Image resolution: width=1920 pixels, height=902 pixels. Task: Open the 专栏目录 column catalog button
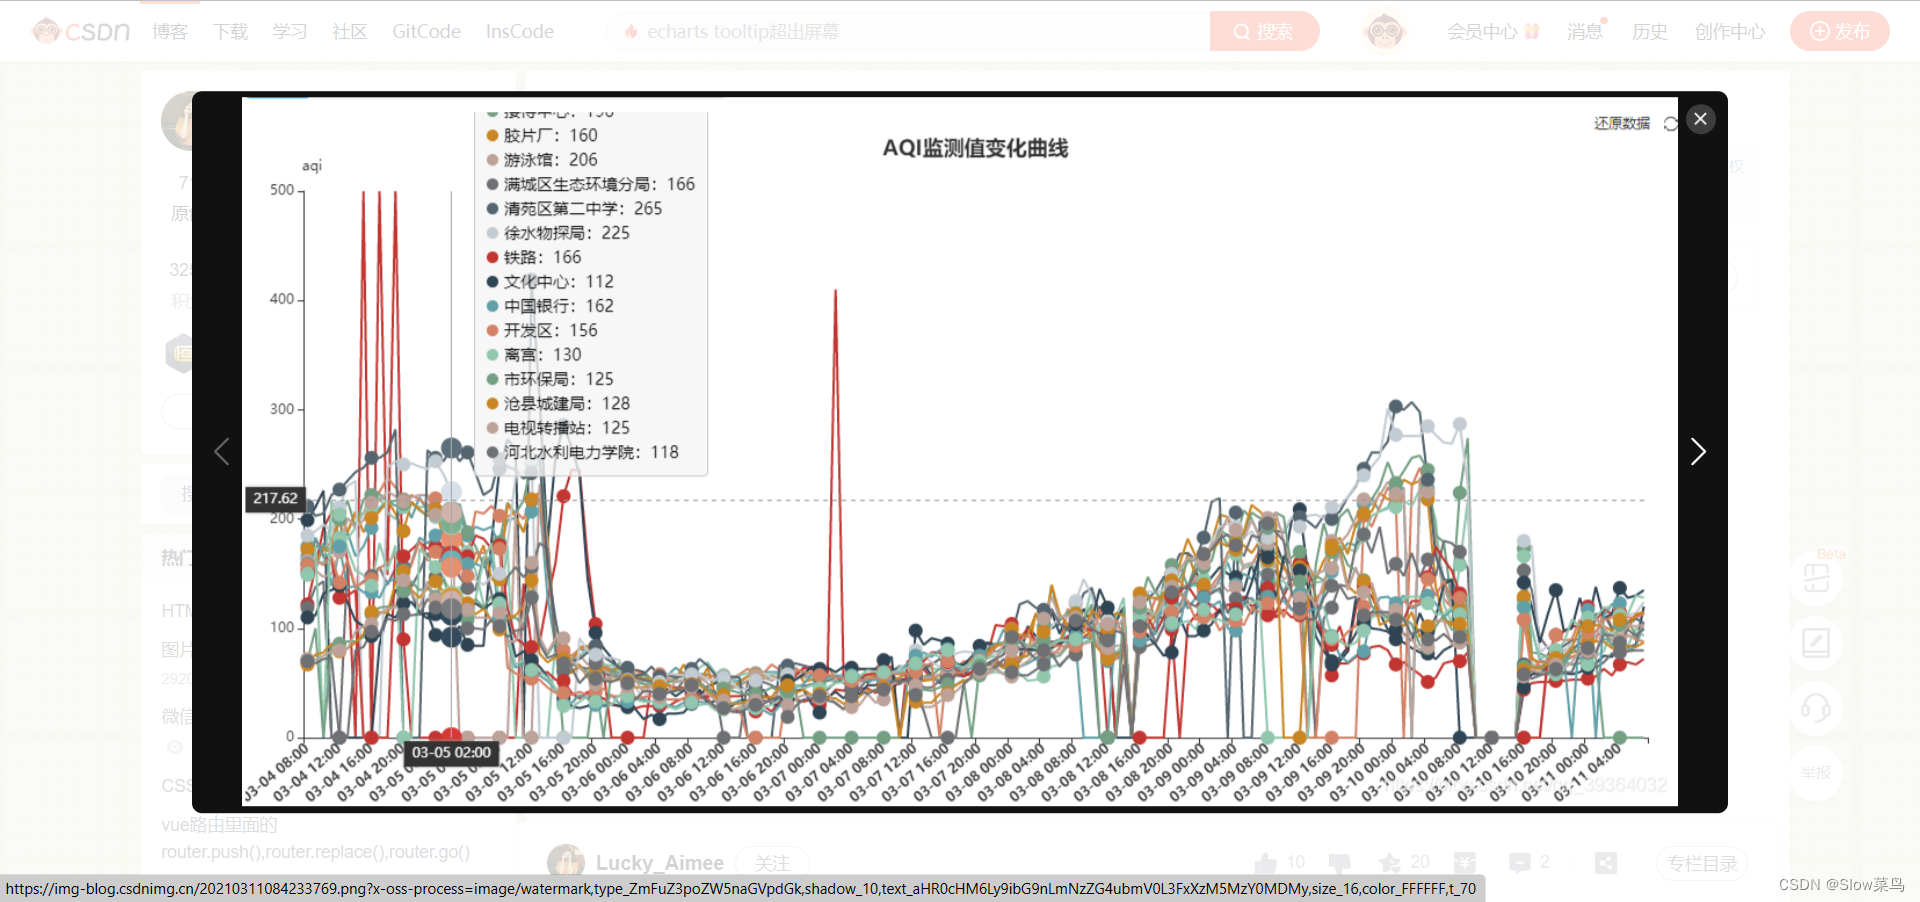[1702, 863]
